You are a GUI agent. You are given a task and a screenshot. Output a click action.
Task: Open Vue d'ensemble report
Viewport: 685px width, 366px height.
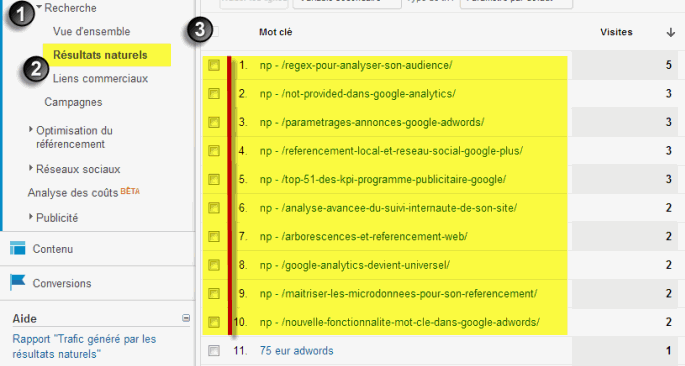point(92,31)
